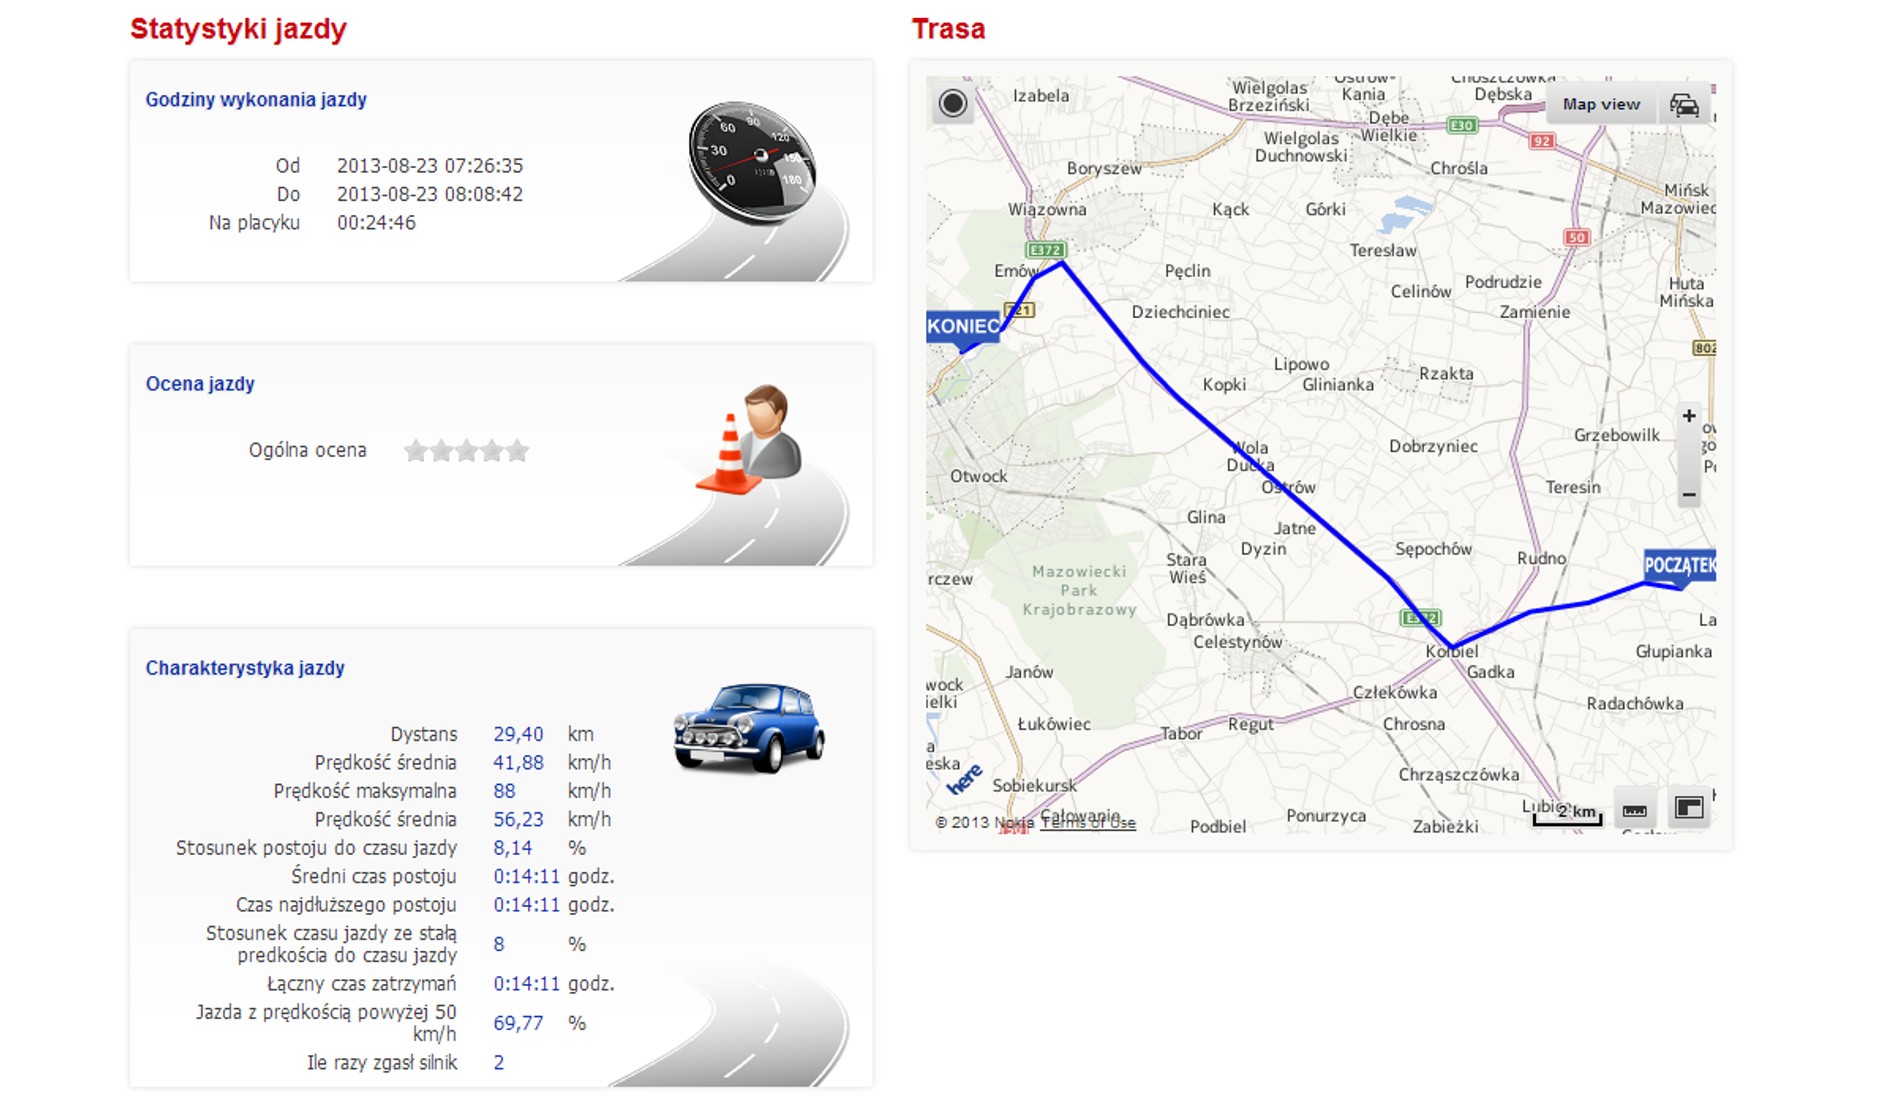Click the 2 km map scale bar
Viewport: 1880px width, 1110px height.
point(1568,814)
